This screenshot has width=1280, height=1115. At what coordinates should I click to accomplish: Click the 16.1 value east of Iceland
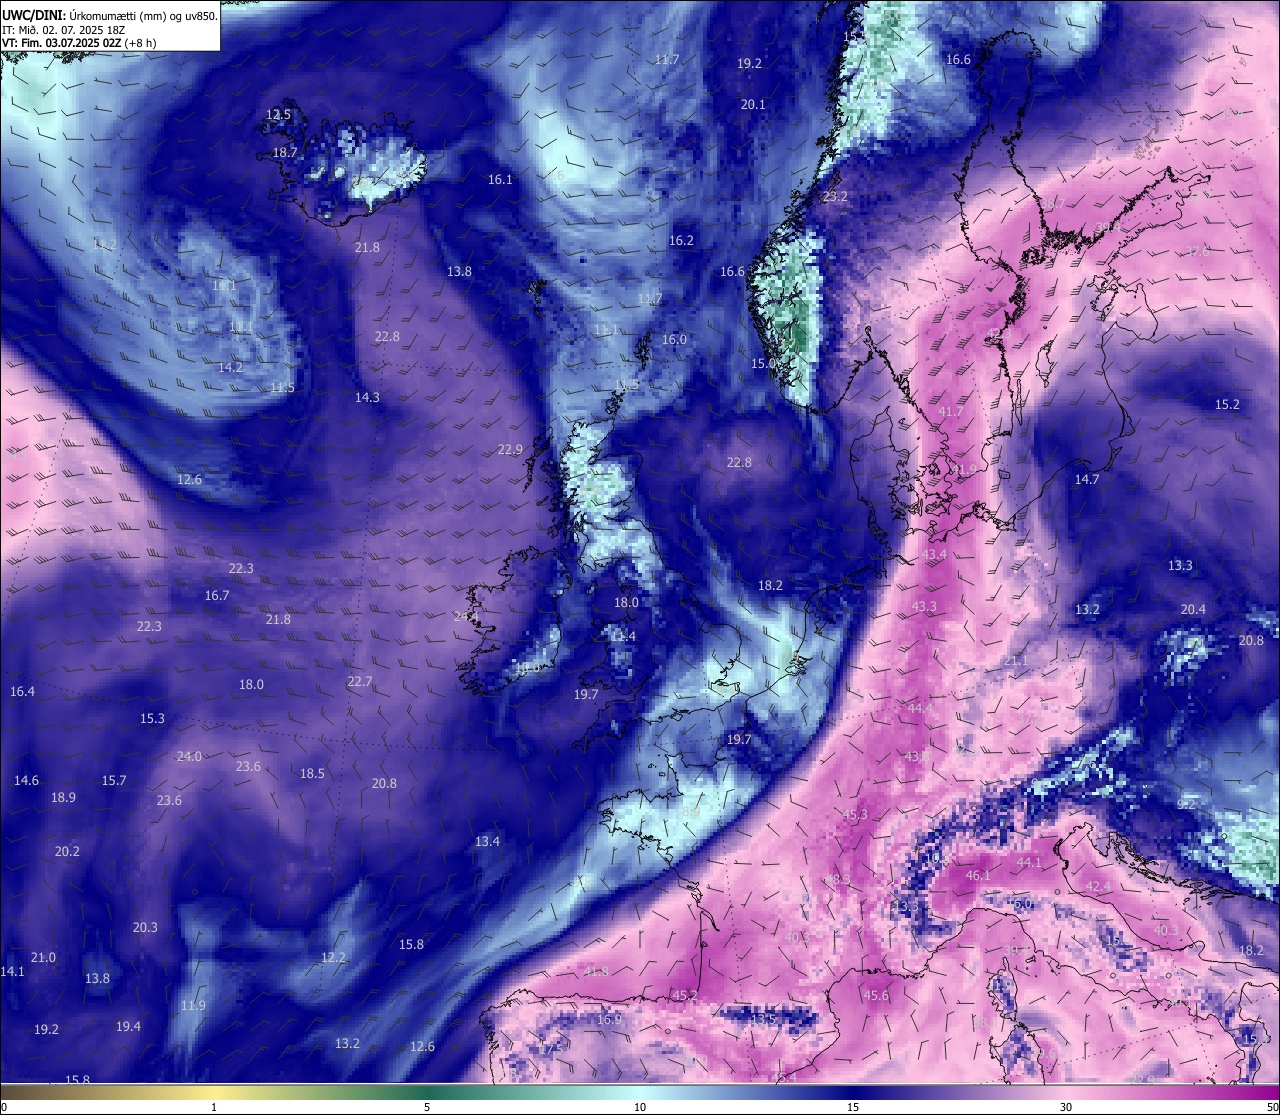[500, 180]
